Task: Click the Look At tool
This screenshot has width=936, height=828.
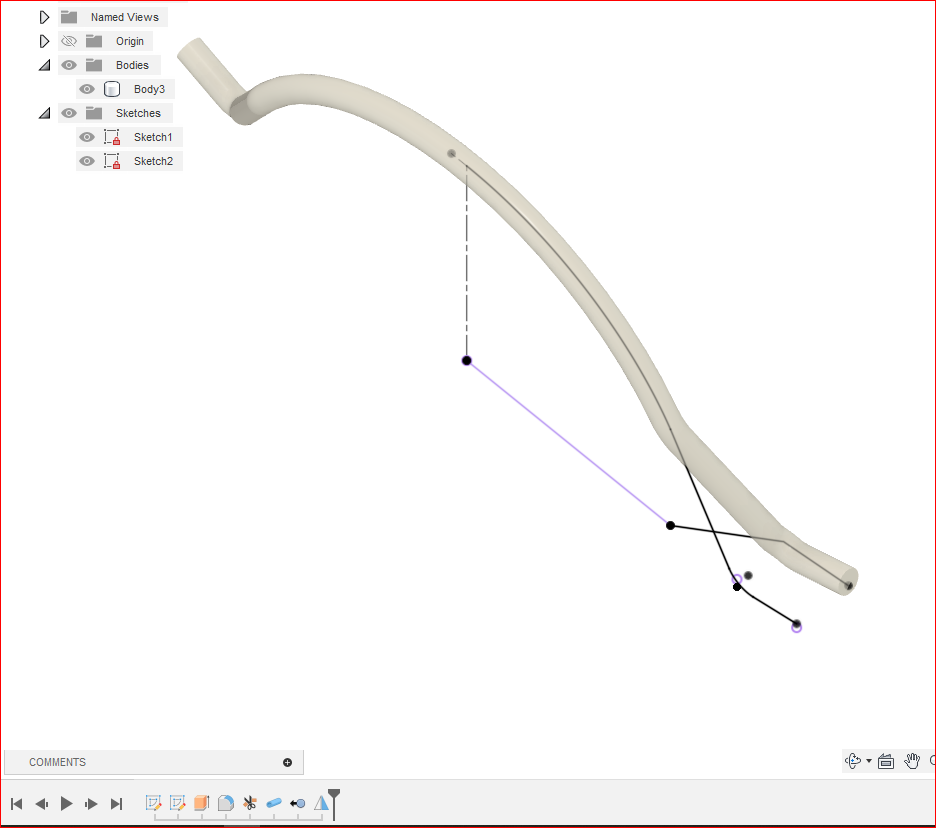Action: pos(886,761)
